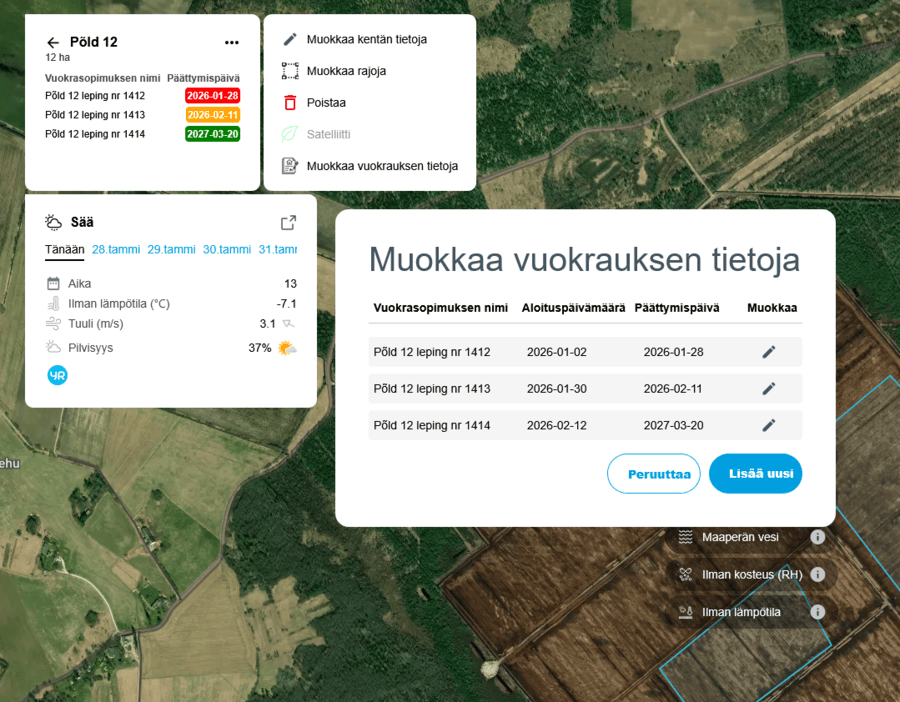Viewport: 900px width, 702px height.
Task: Click info icon beside Ilman lämpötila
Action: click(x=817, y=612)
